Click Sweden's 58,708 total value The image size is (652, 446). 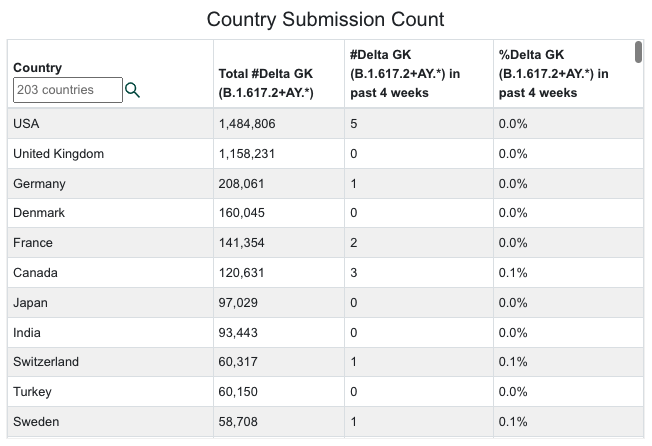point(238,421)
